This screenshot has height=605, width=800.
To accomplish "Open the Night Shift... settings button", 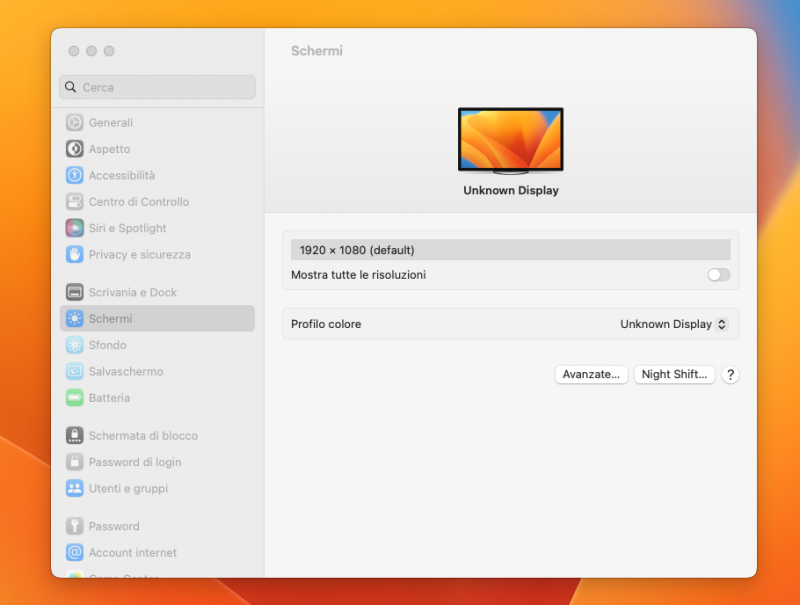I will [x=674, y=374].
